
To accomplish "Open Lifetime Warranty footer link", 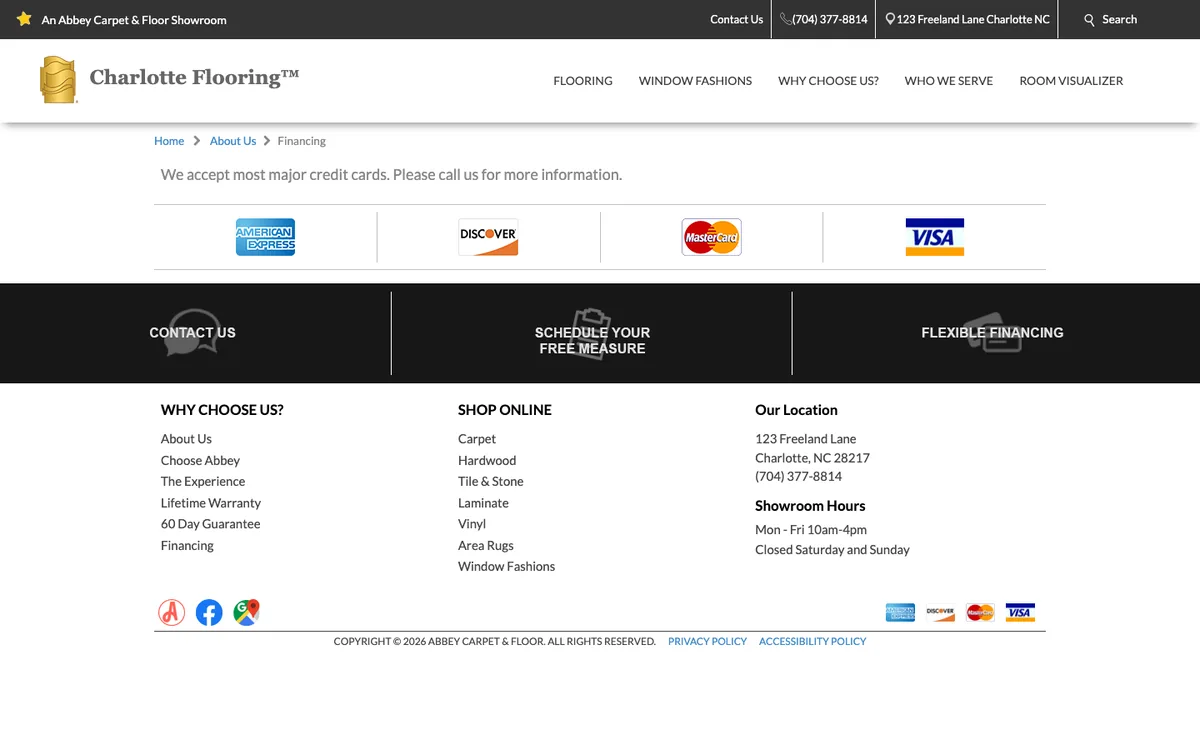I will [x=211, y=503].
